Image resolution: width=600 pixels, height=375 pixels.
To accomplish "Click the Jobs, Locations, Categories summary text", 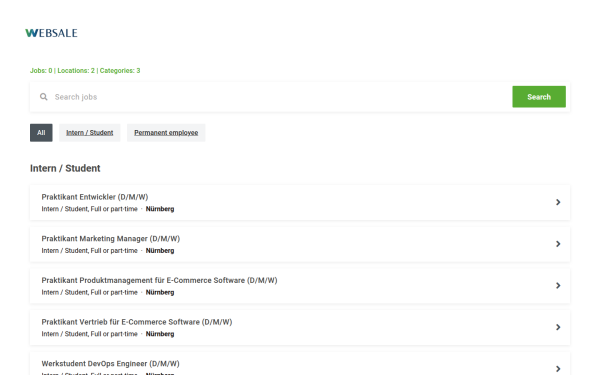I will pos(85,70).
